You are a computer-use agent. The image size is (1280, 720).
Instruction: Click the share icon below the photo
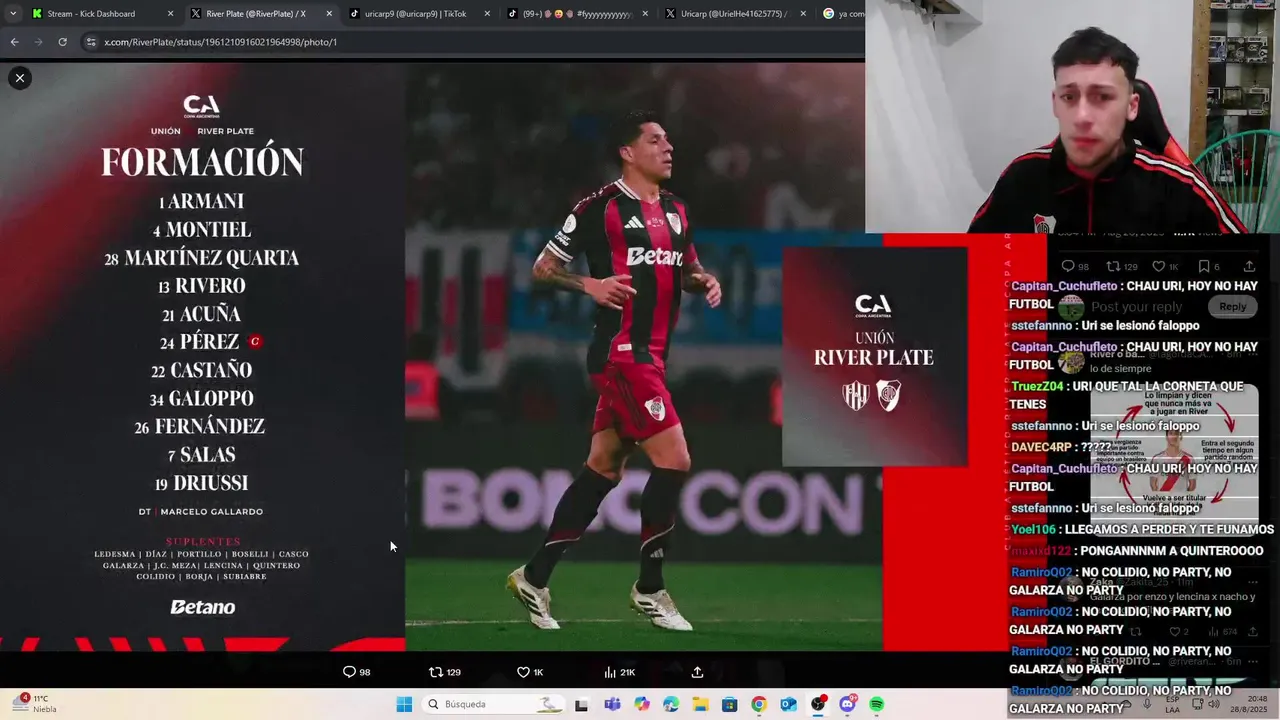[698, 672]
